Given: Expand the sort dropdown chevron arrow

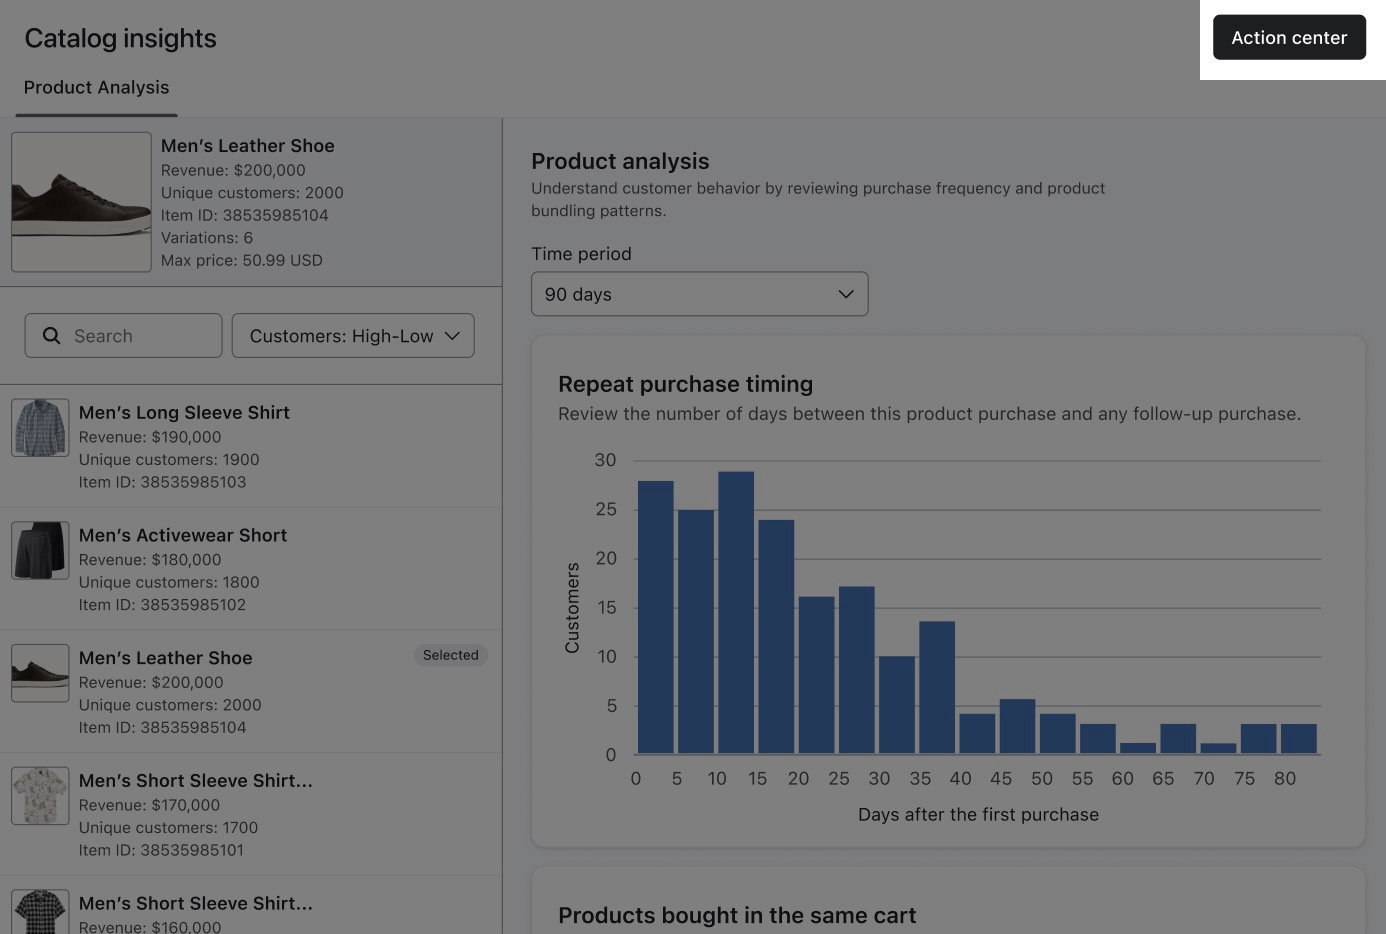Looking at the screenshot, I should click(x=452, y=336).
